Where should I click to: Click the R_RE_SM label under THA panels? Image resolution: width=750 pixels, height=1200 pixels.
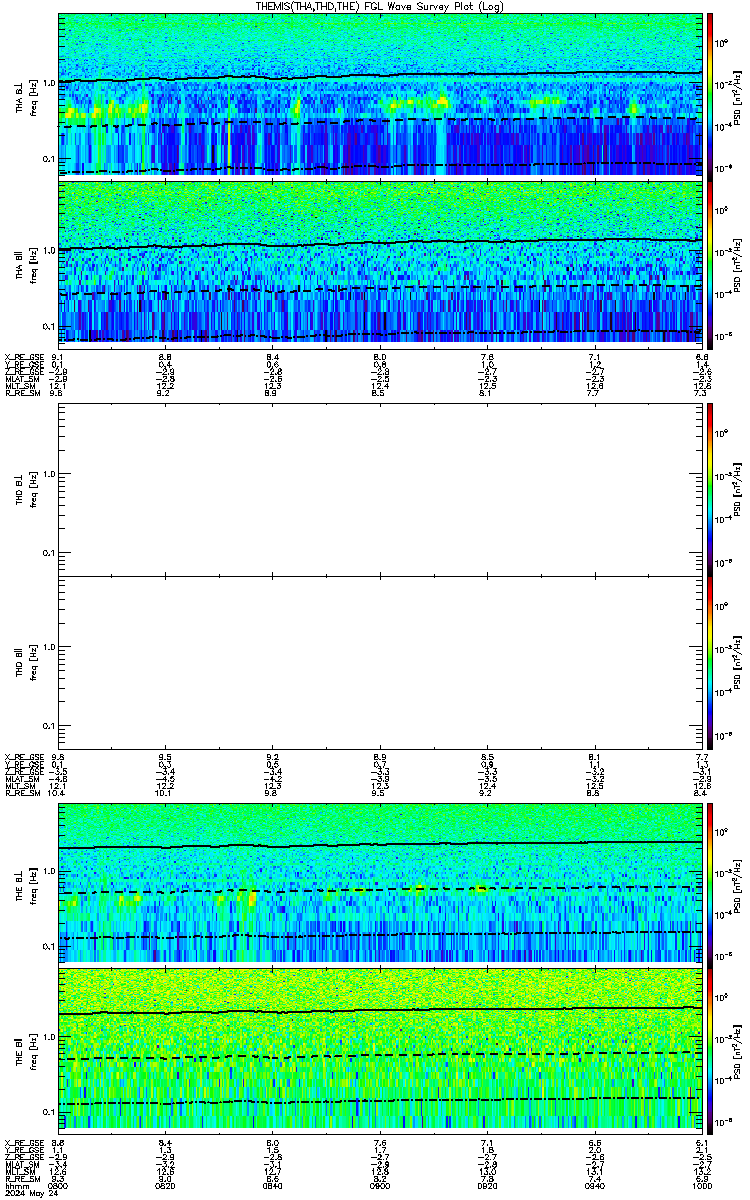[x=22, y=393]
